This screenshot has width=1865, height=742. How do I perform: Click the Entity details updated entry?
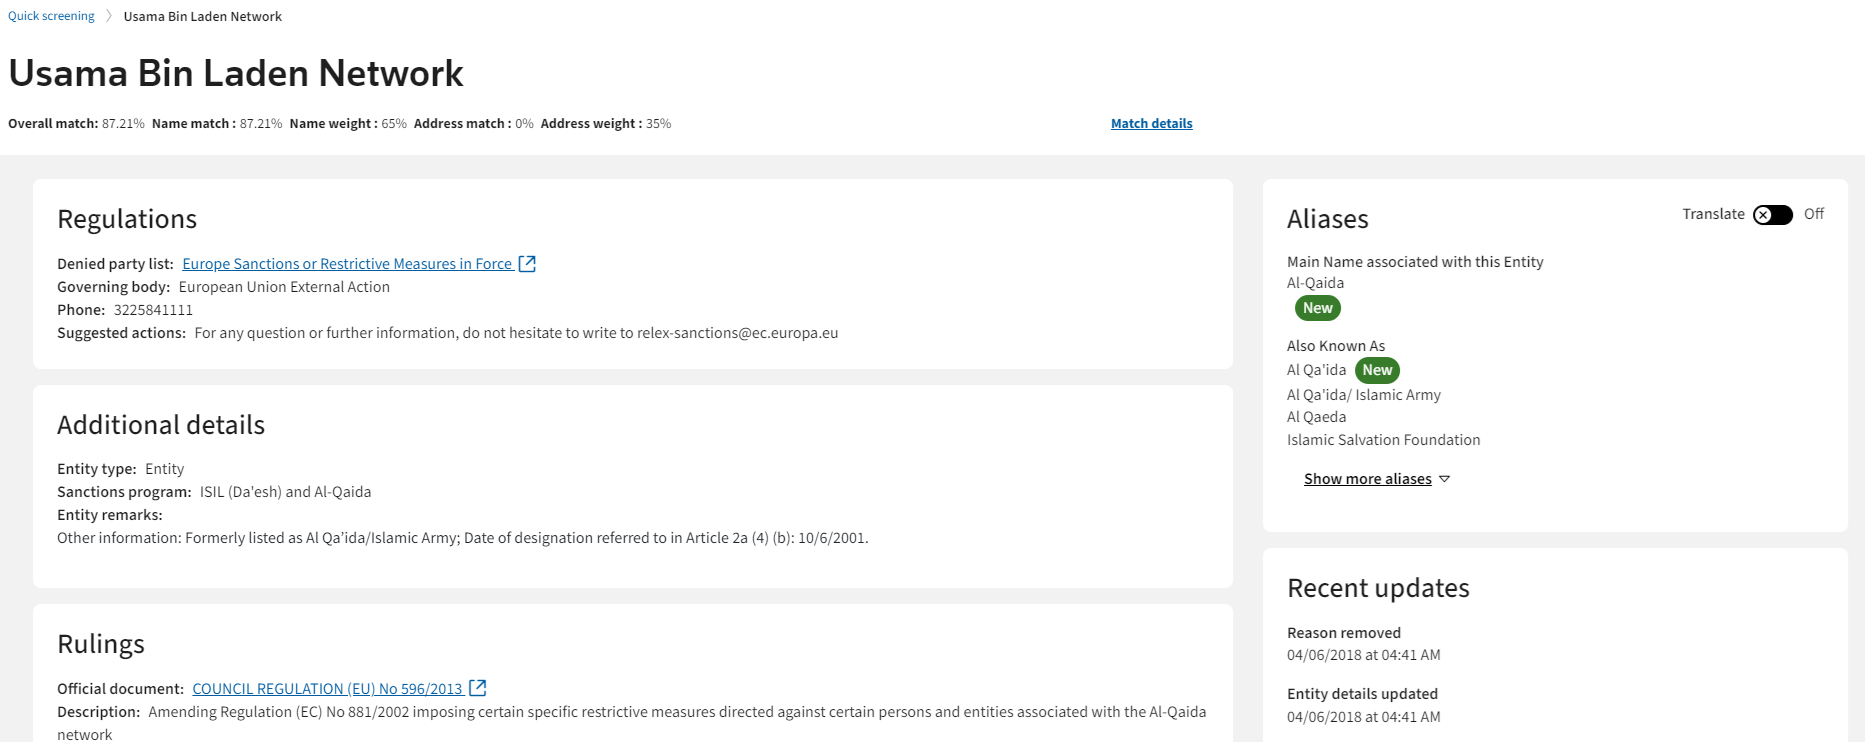pos(1362,694)
